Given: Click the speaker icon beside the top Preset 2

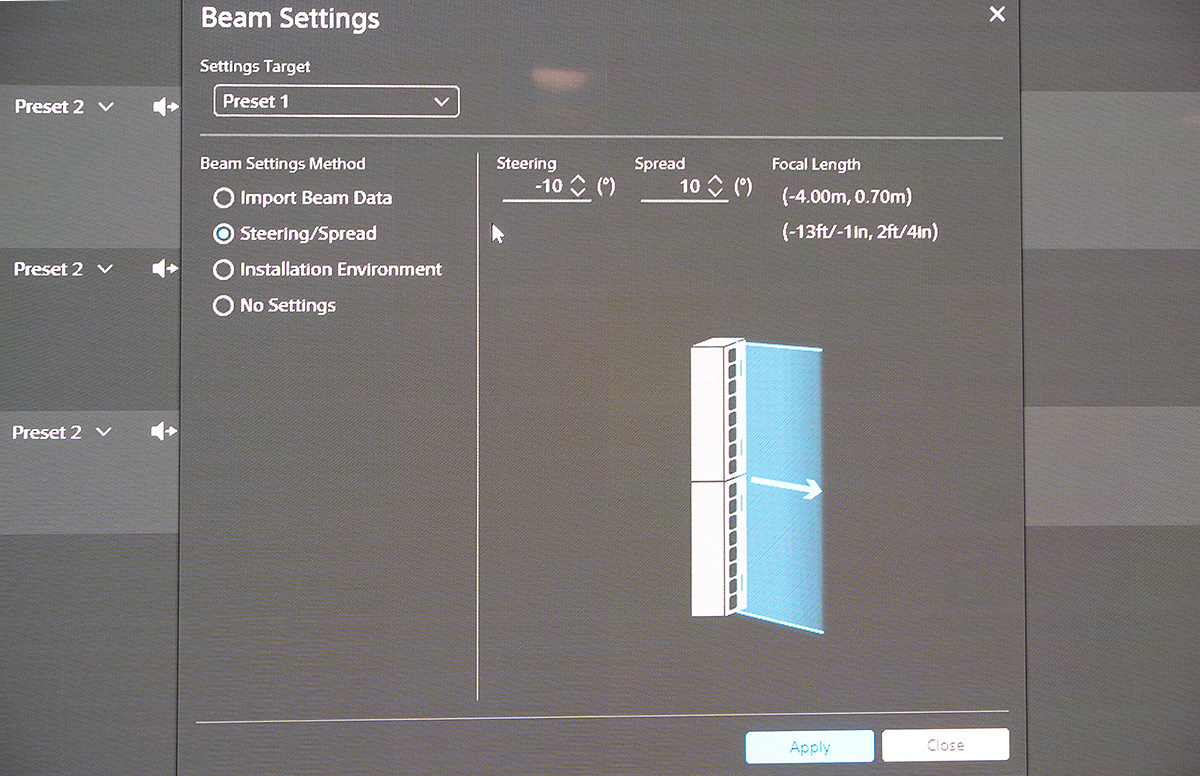Looking at the screenshot, I should [x=164, y=107].
